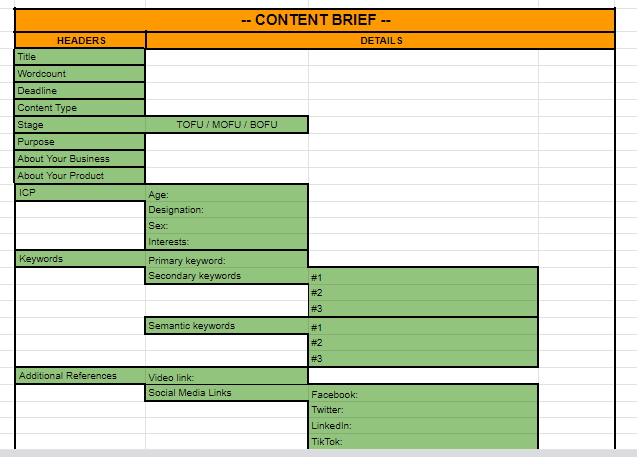Click the Secondary keywords cell

[x=226, y=276]
